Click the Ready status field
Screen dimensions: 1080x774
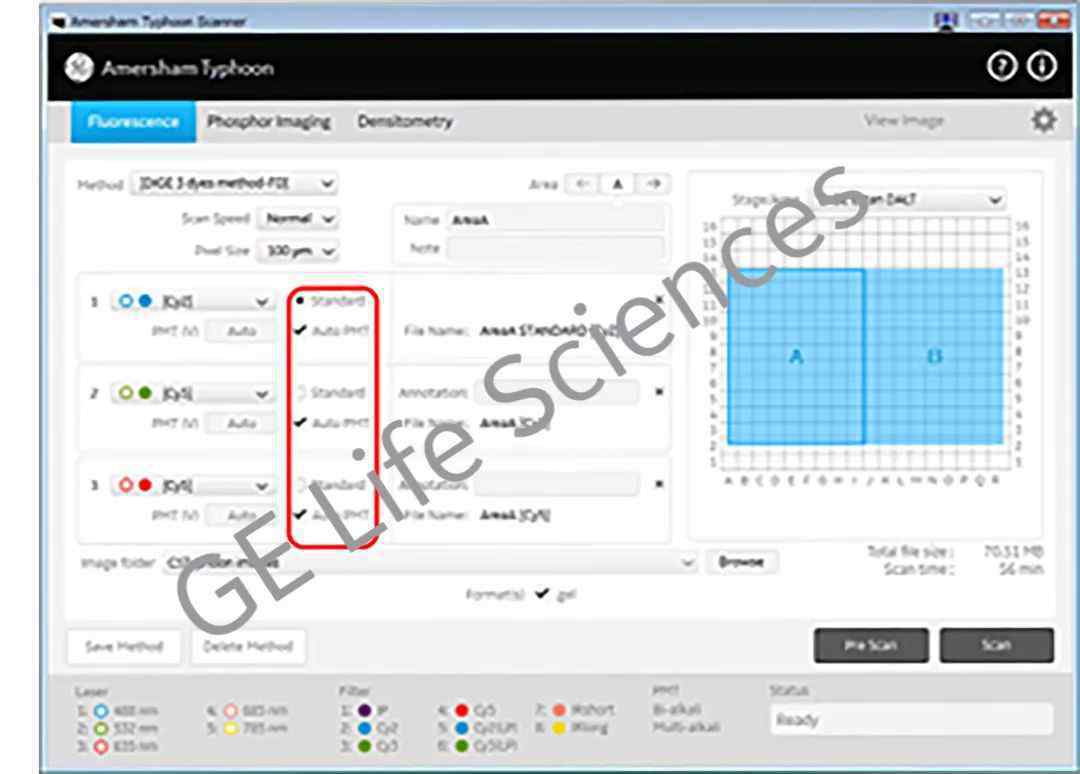pyautogui.click(x=911, y=720)
